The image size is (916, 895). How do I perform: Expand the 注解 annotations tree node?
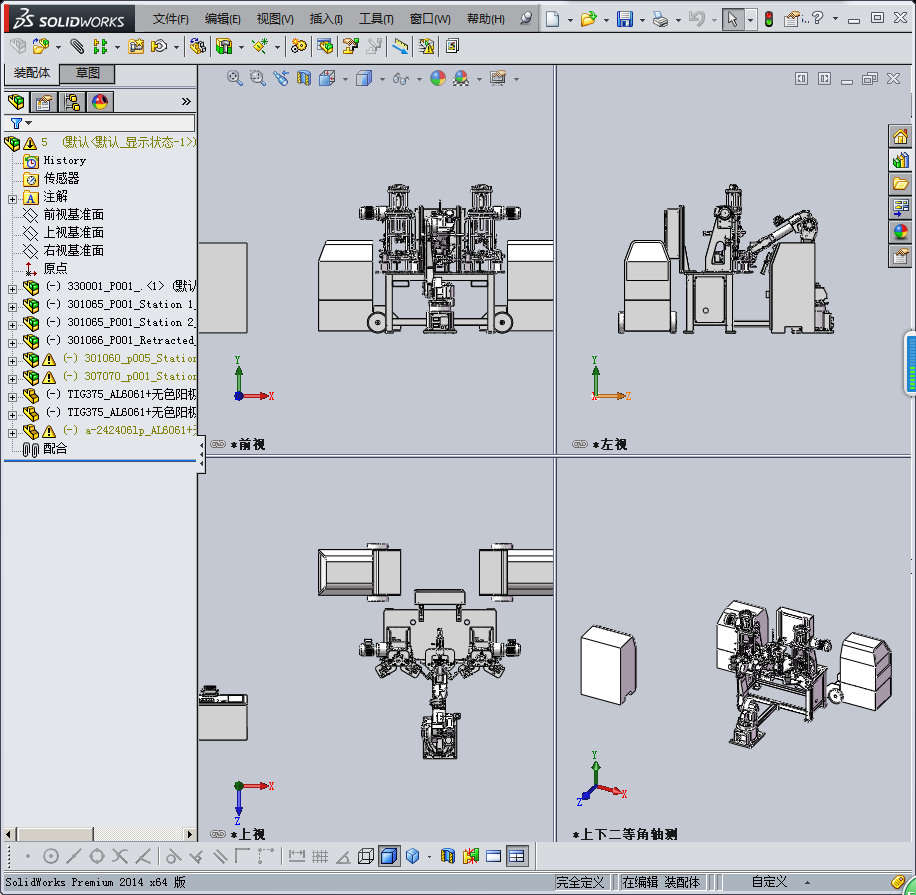(x=12, y=197)
